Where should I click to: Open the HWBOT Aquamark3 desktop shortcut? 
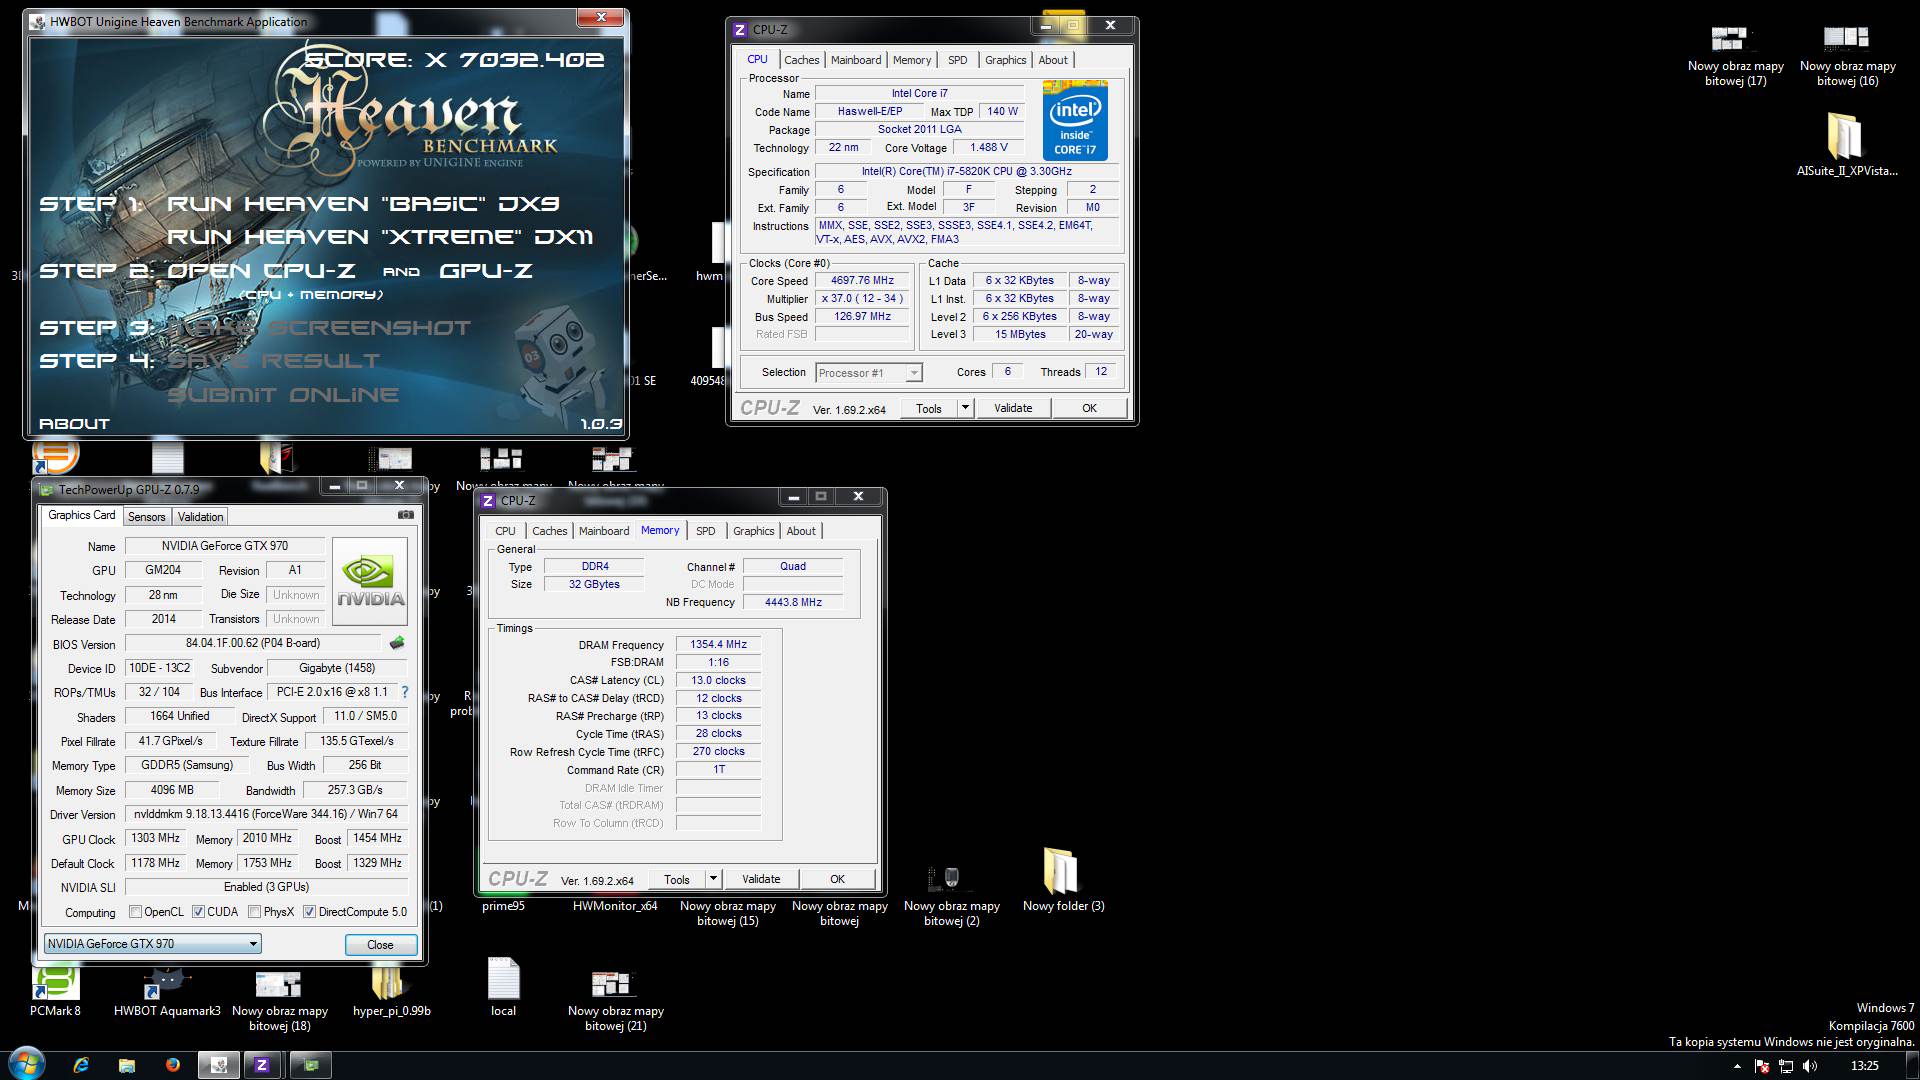click(x=167, y=992)
